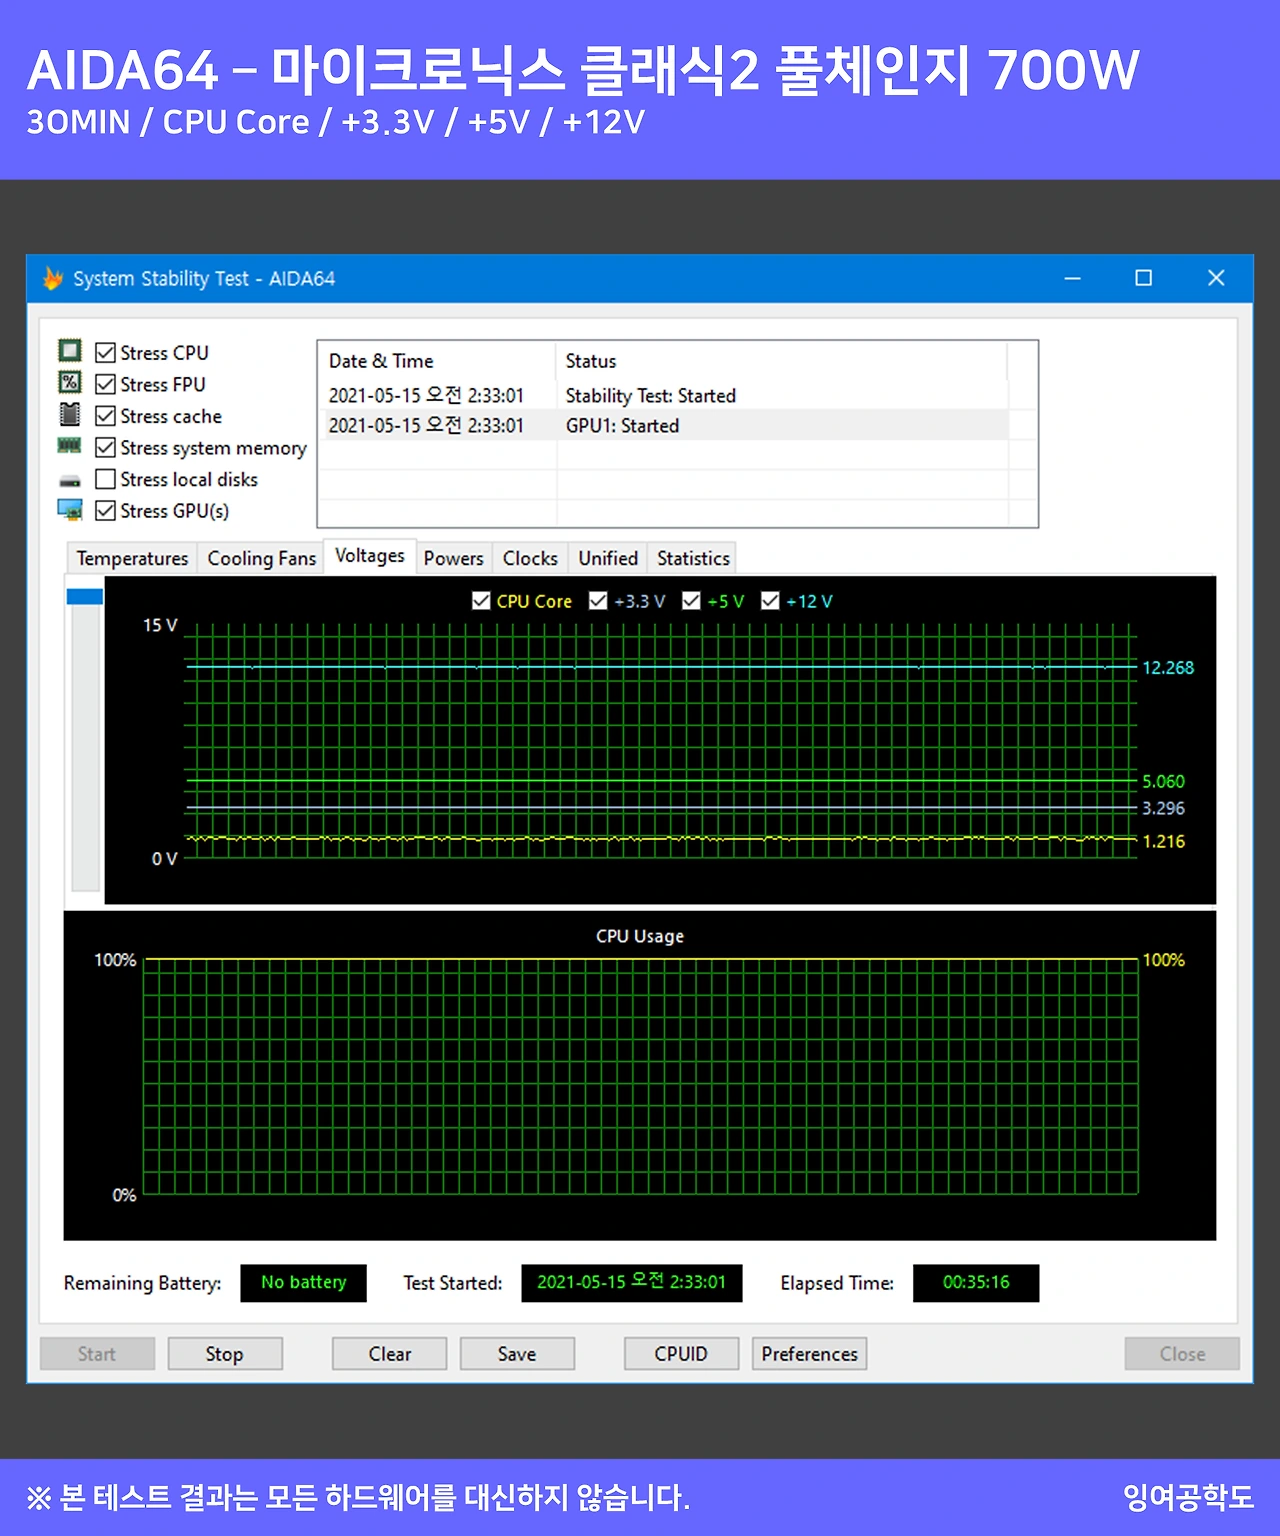The width and height of the screenshot is (1280, 1536).
Task: Open the Cooling Fans tab
Action: coord(261,558)
